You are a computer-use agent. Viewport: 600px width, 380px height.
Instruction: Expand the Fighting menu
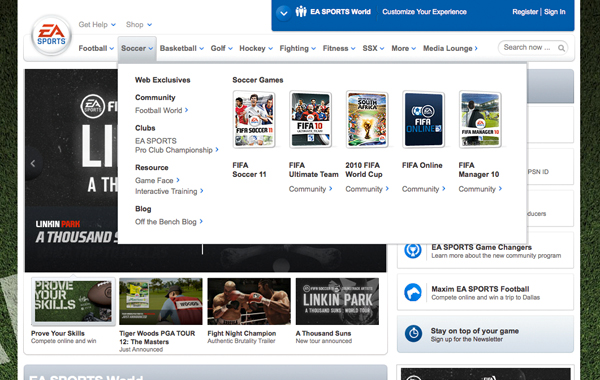298,48
